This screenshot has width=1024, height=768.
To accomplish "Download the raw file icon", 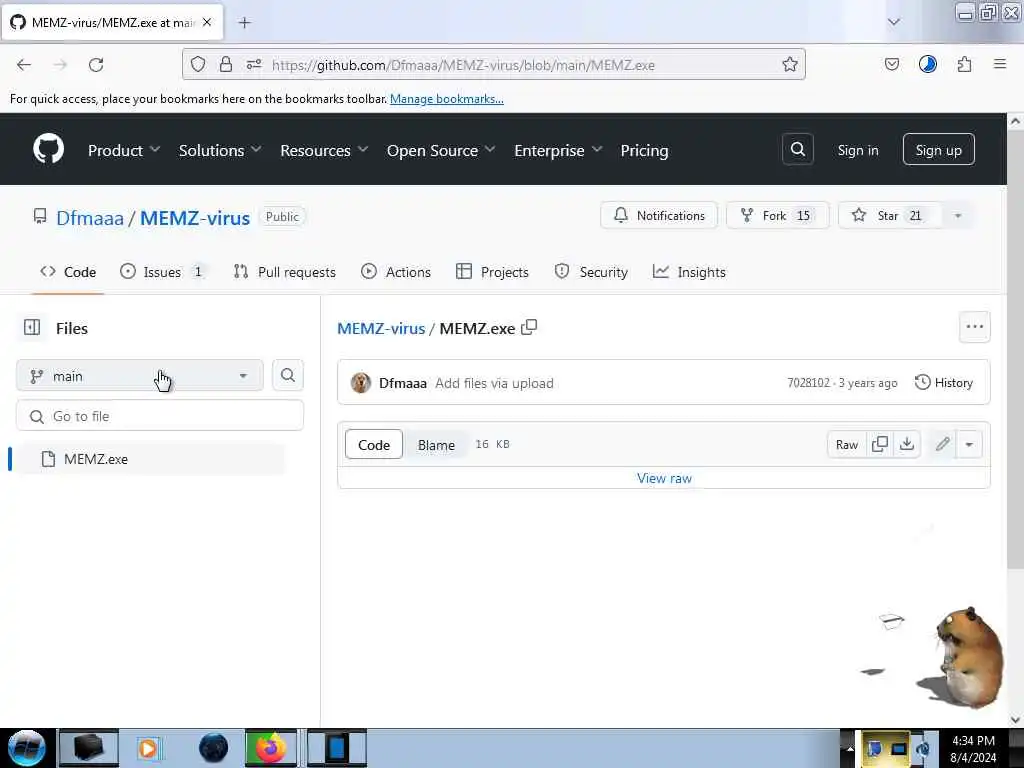I will (907, 444).
